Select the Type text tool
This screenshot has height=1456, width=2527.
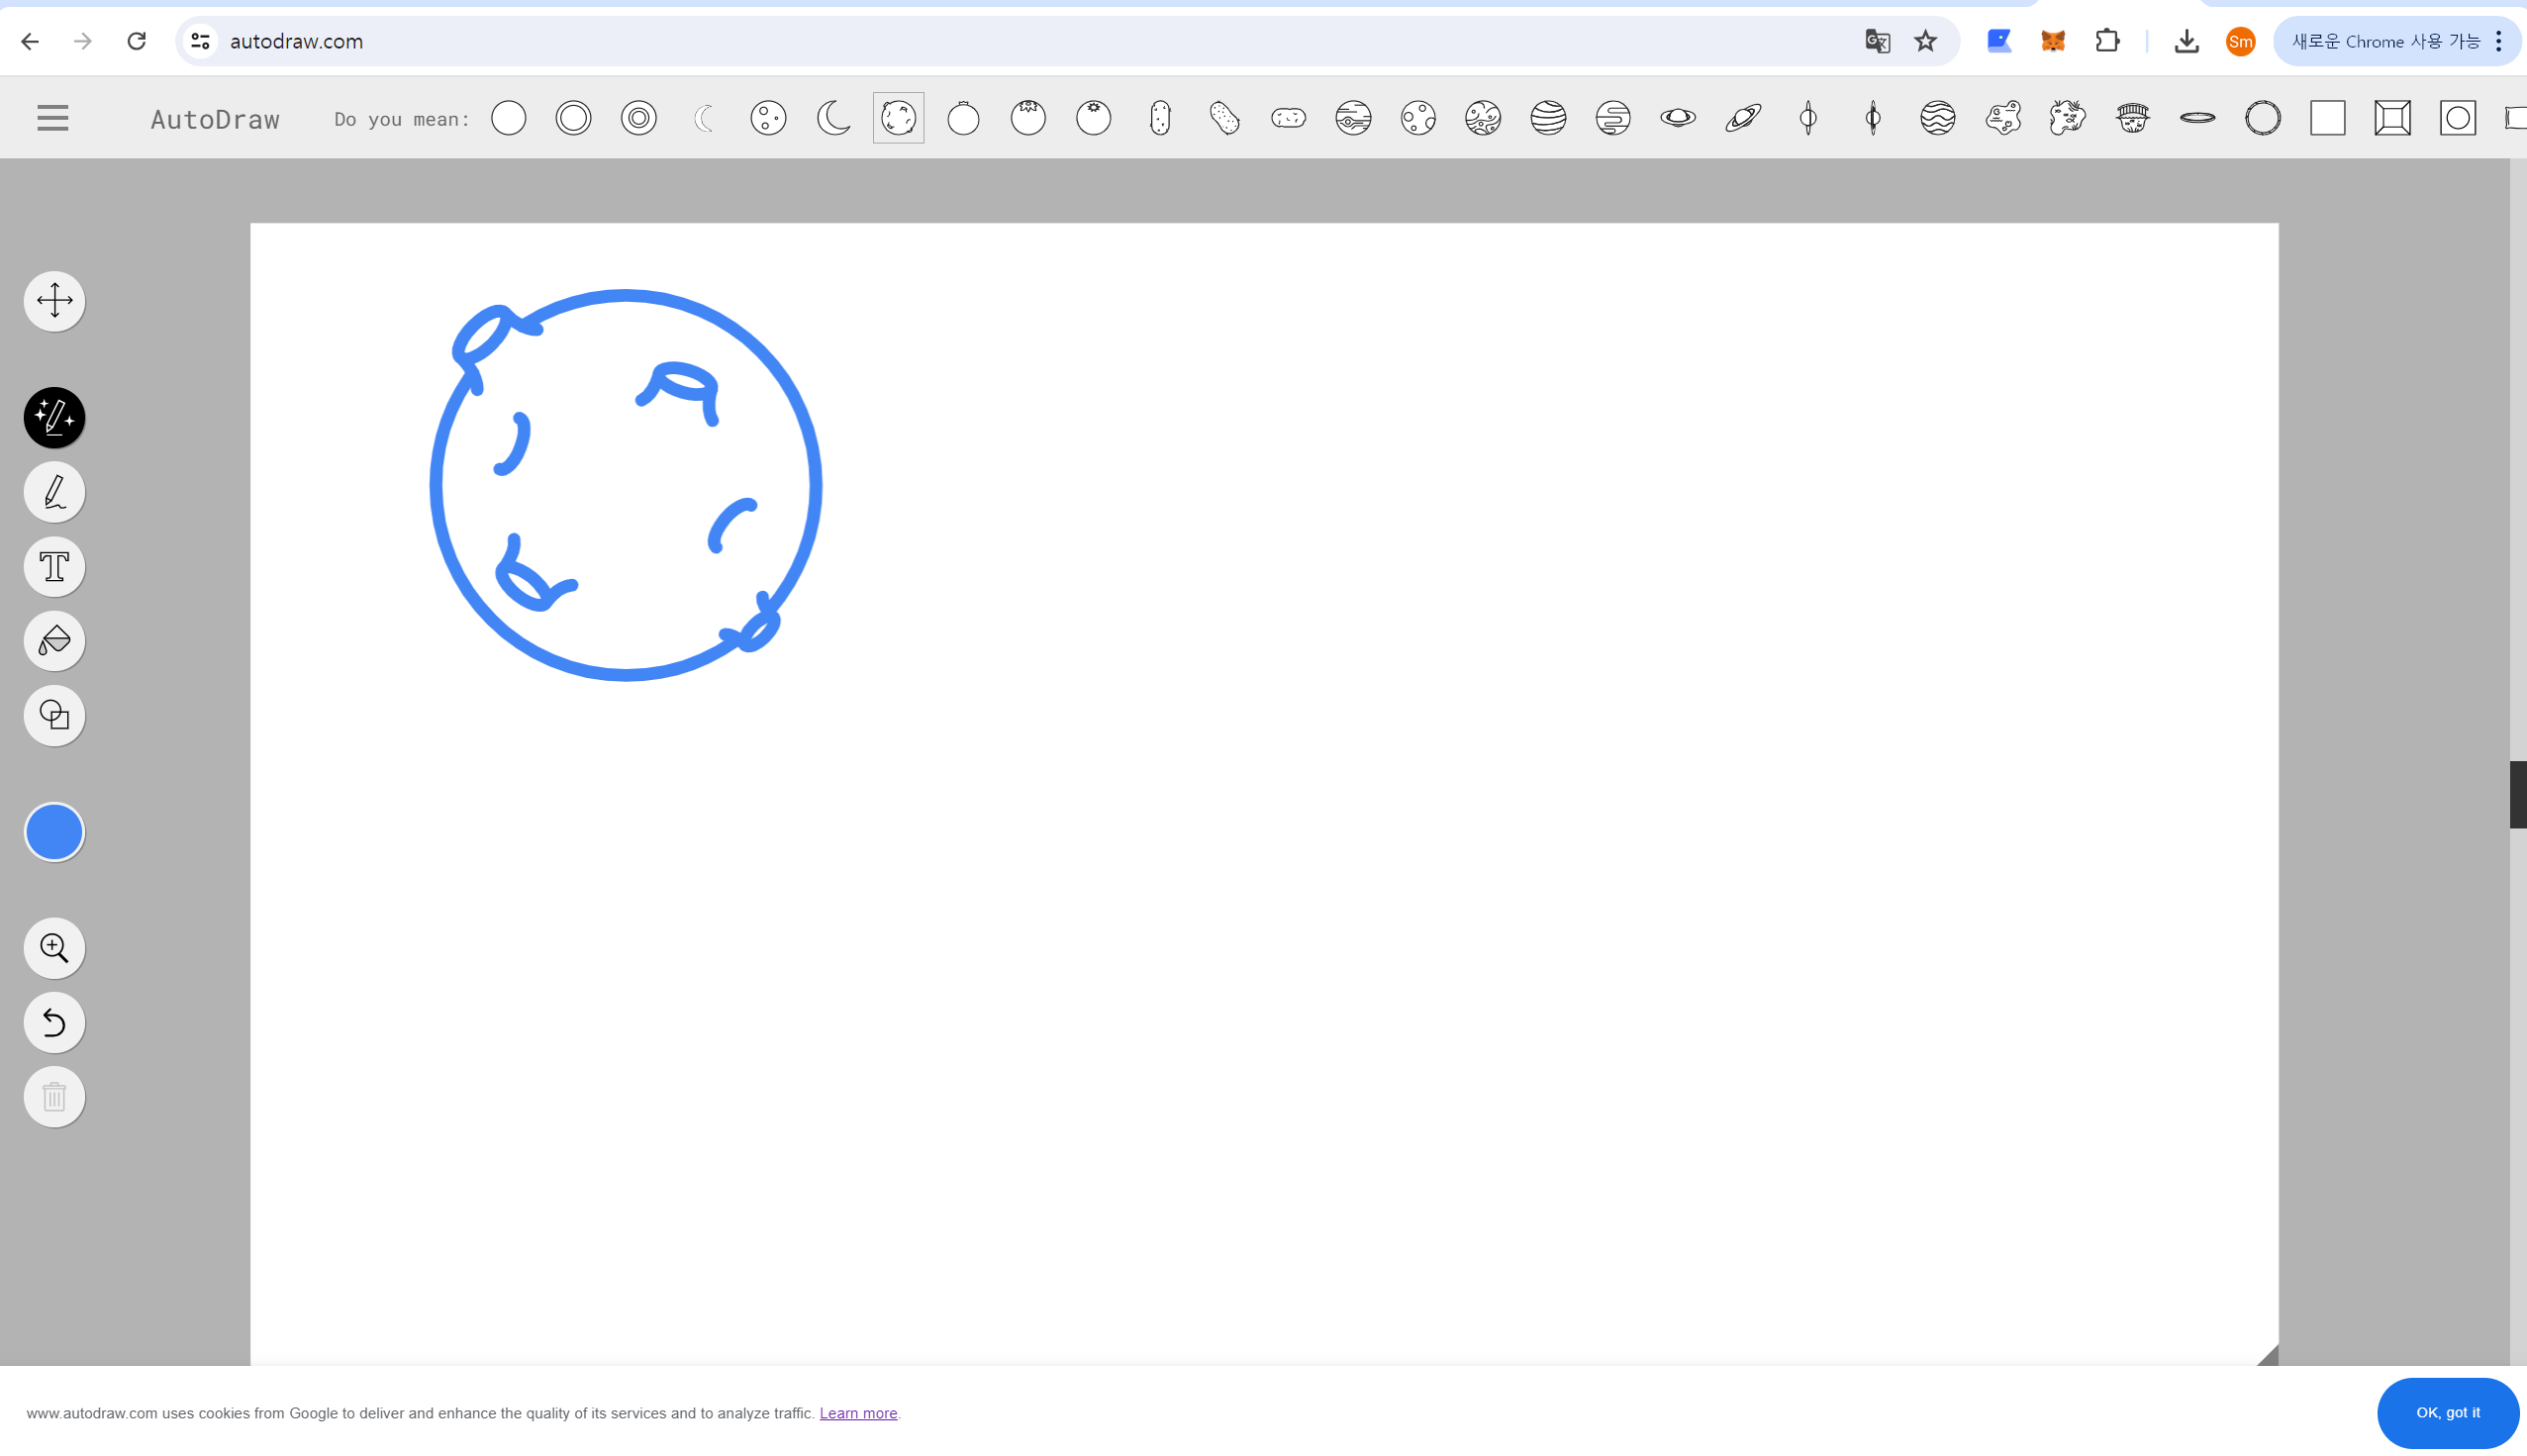tap(54, 567)
